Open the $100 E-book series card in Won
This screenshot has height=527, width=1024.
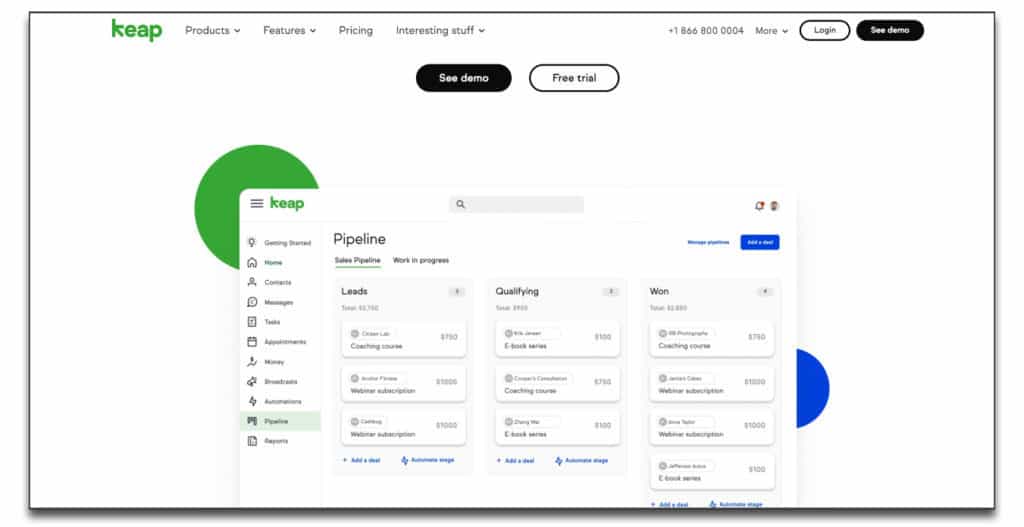711,471
